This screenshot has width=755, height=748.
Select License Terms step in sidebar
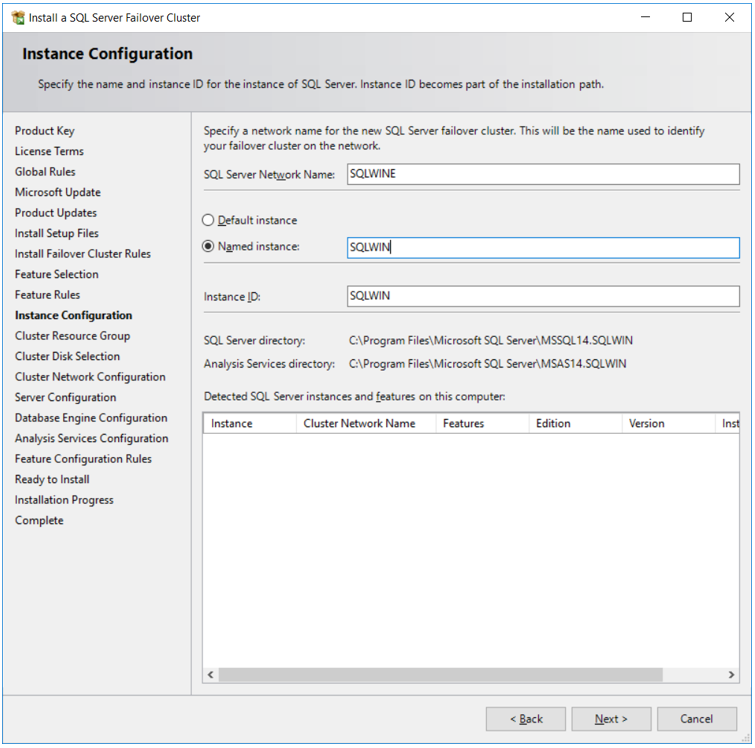click(x=49, y=151)
